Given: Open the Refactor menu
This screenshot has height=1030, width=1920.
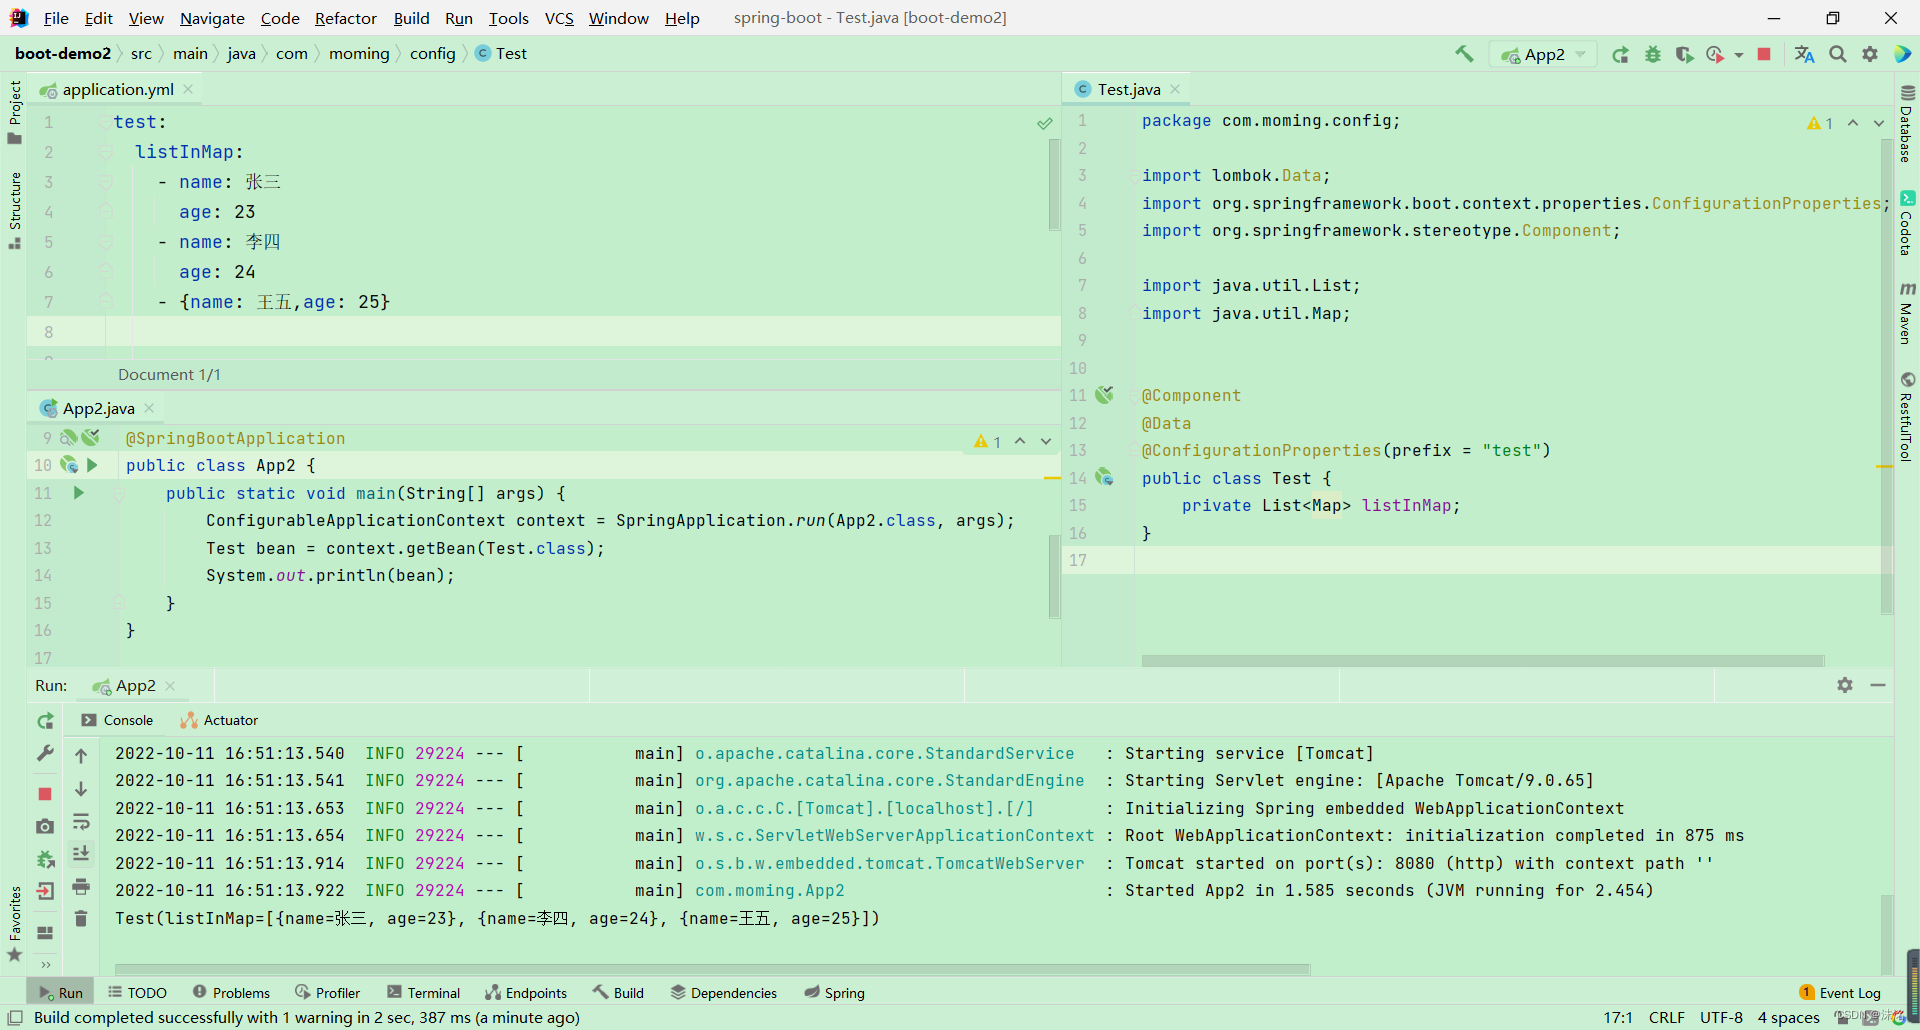Looking at the screenshot, I should tap(345, 18).
